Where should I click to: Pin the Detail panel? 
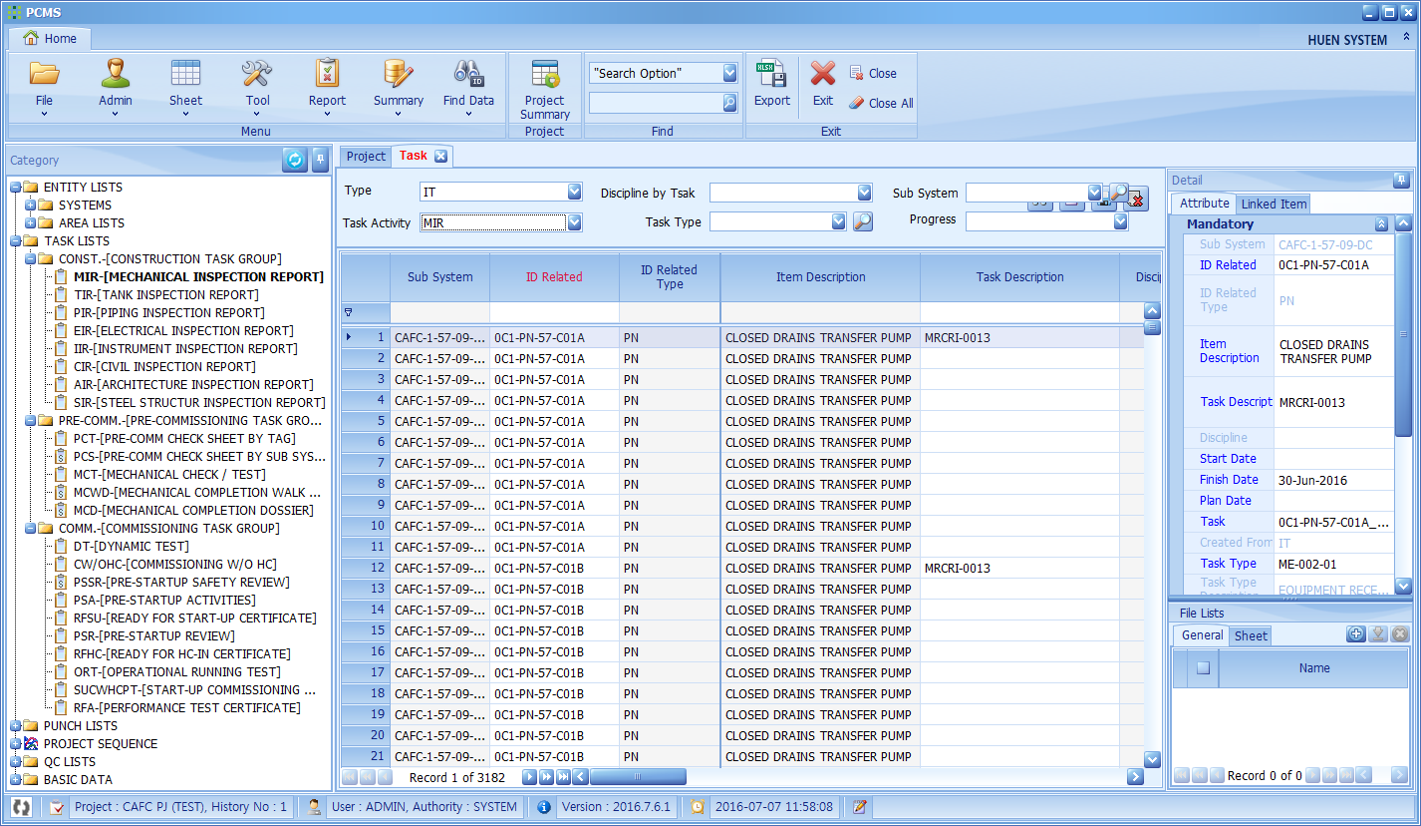click(x=1401, y=180)
